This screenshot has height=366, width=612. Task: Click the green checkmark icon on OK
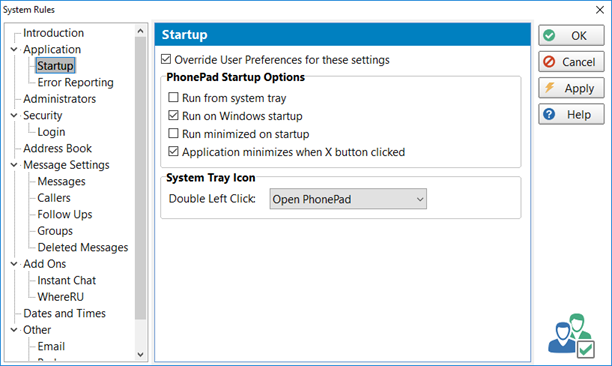point(549,36)
